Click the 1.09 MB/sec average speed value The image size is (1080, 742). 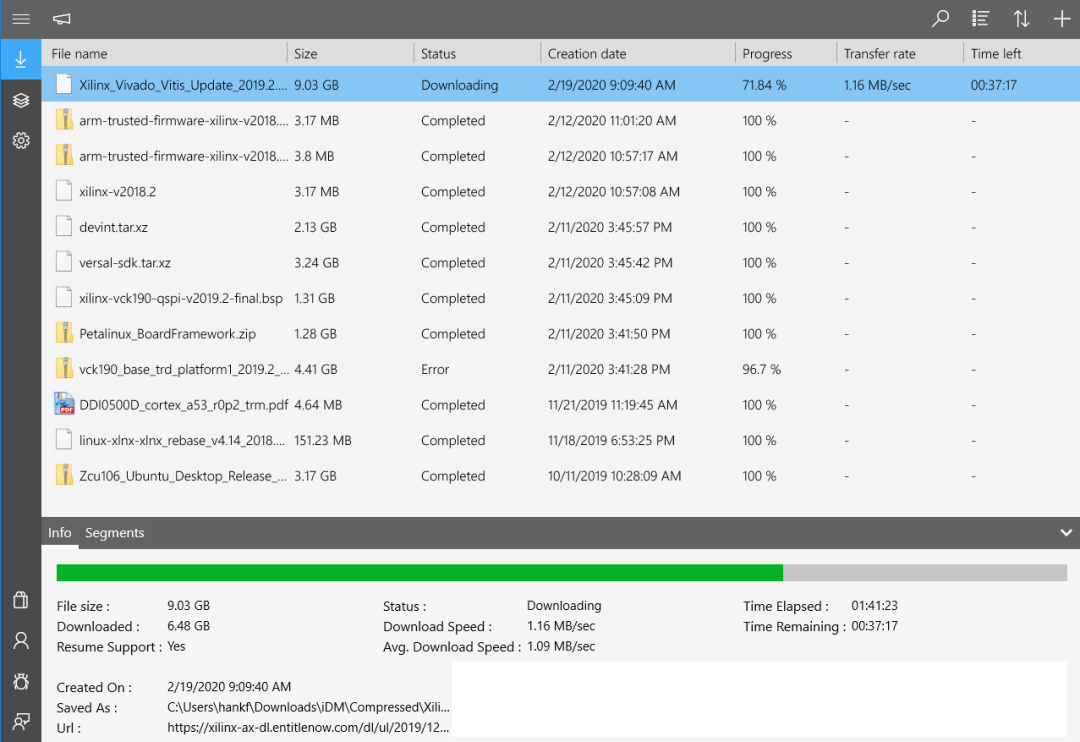(561, 646)
